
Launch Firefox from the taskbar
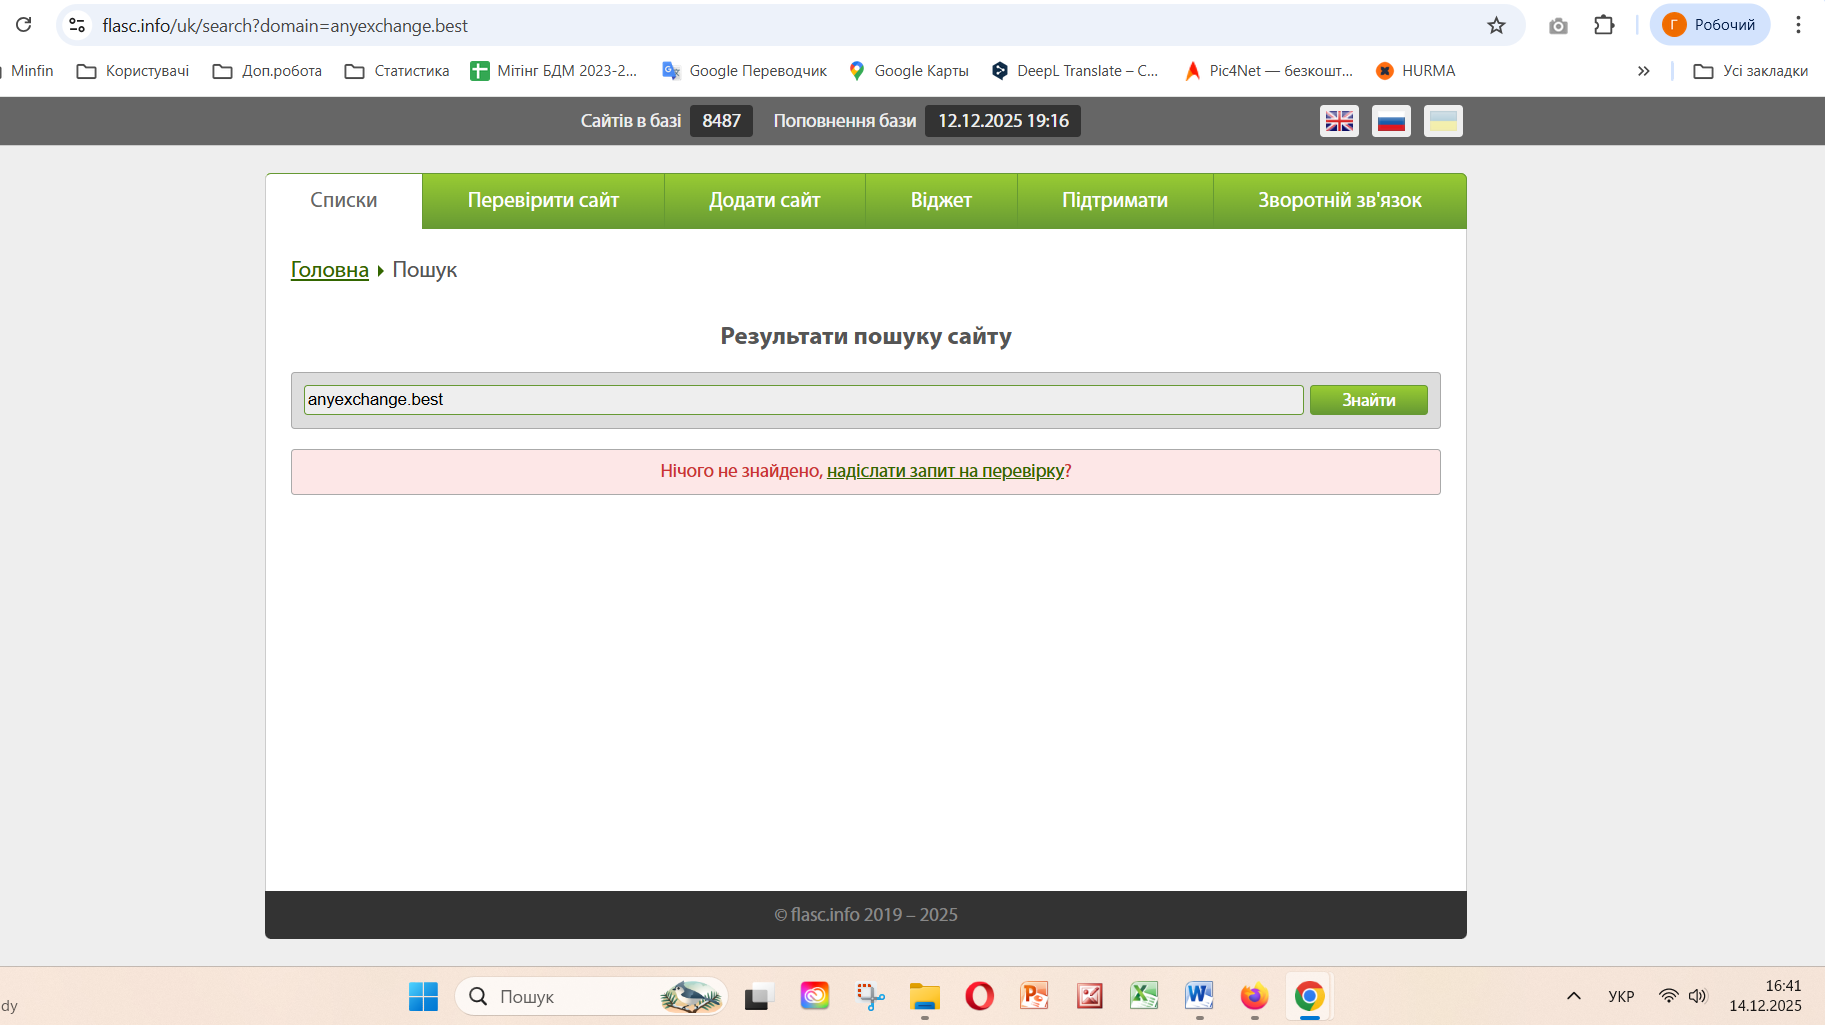click(x=1254, y=996)
